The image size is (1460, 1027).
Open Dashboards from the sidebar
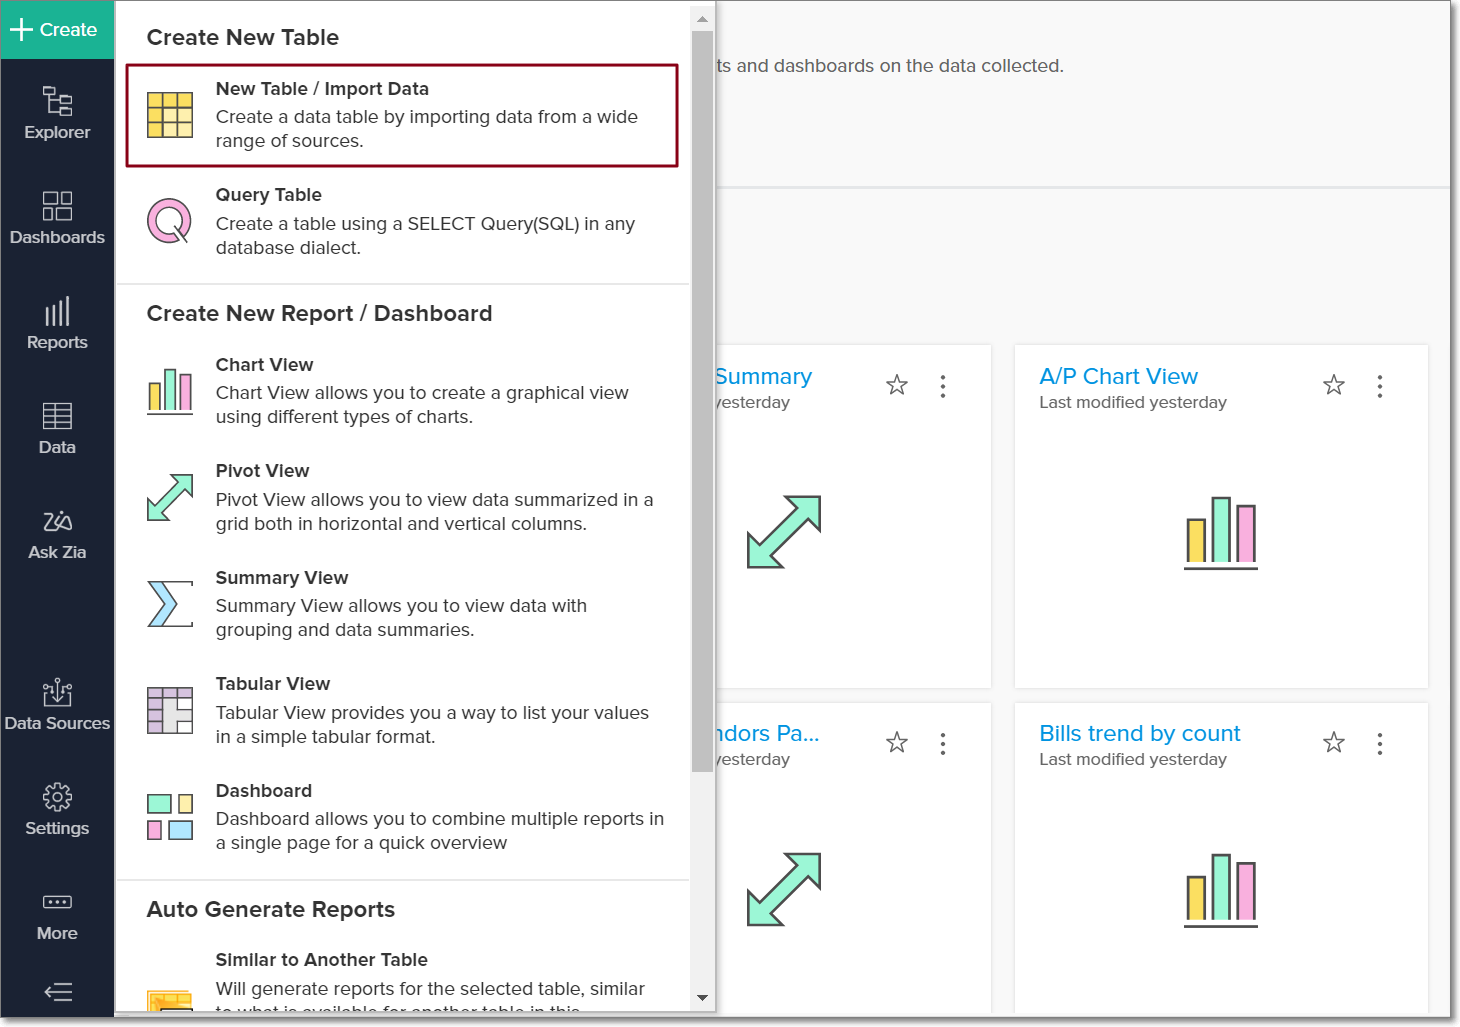pyautogui.click(x=57, y=218)
